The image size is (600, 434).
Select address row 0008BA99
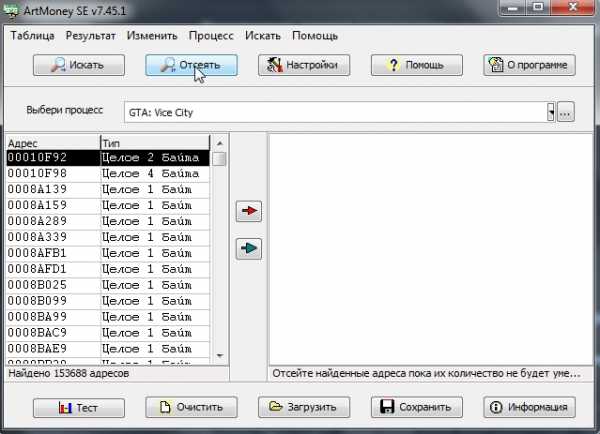(108, 317)
